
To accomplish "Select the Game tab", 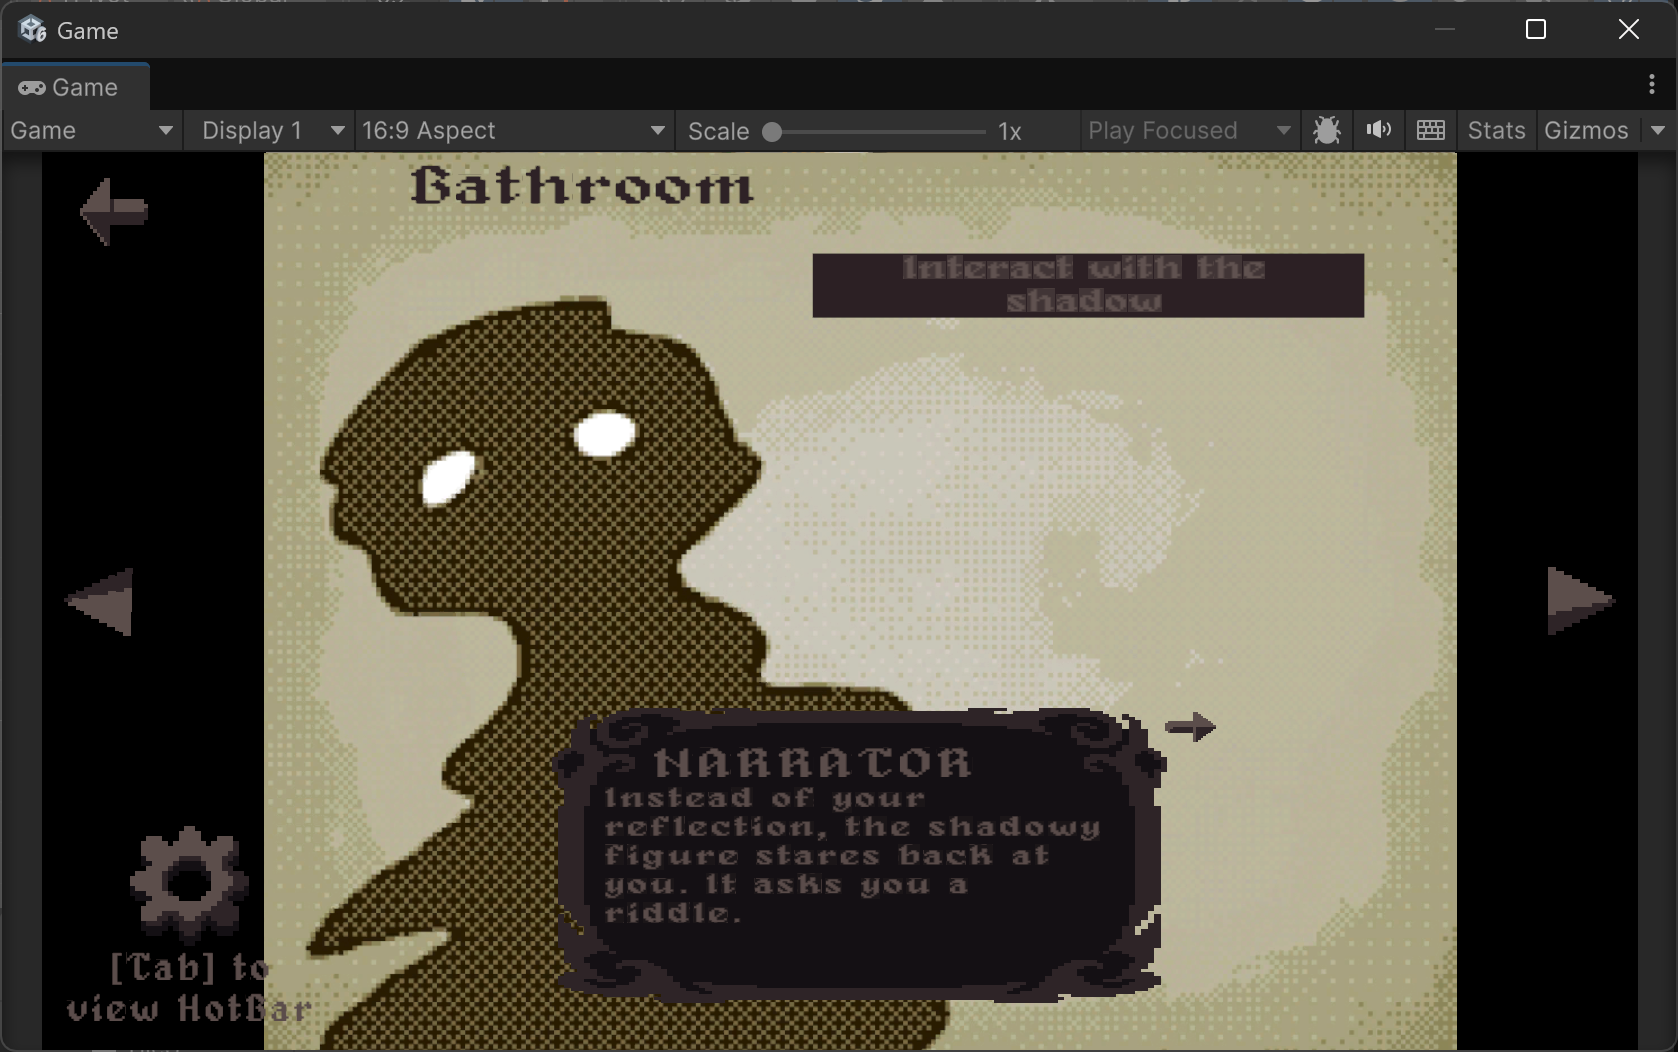I will 76,88.
